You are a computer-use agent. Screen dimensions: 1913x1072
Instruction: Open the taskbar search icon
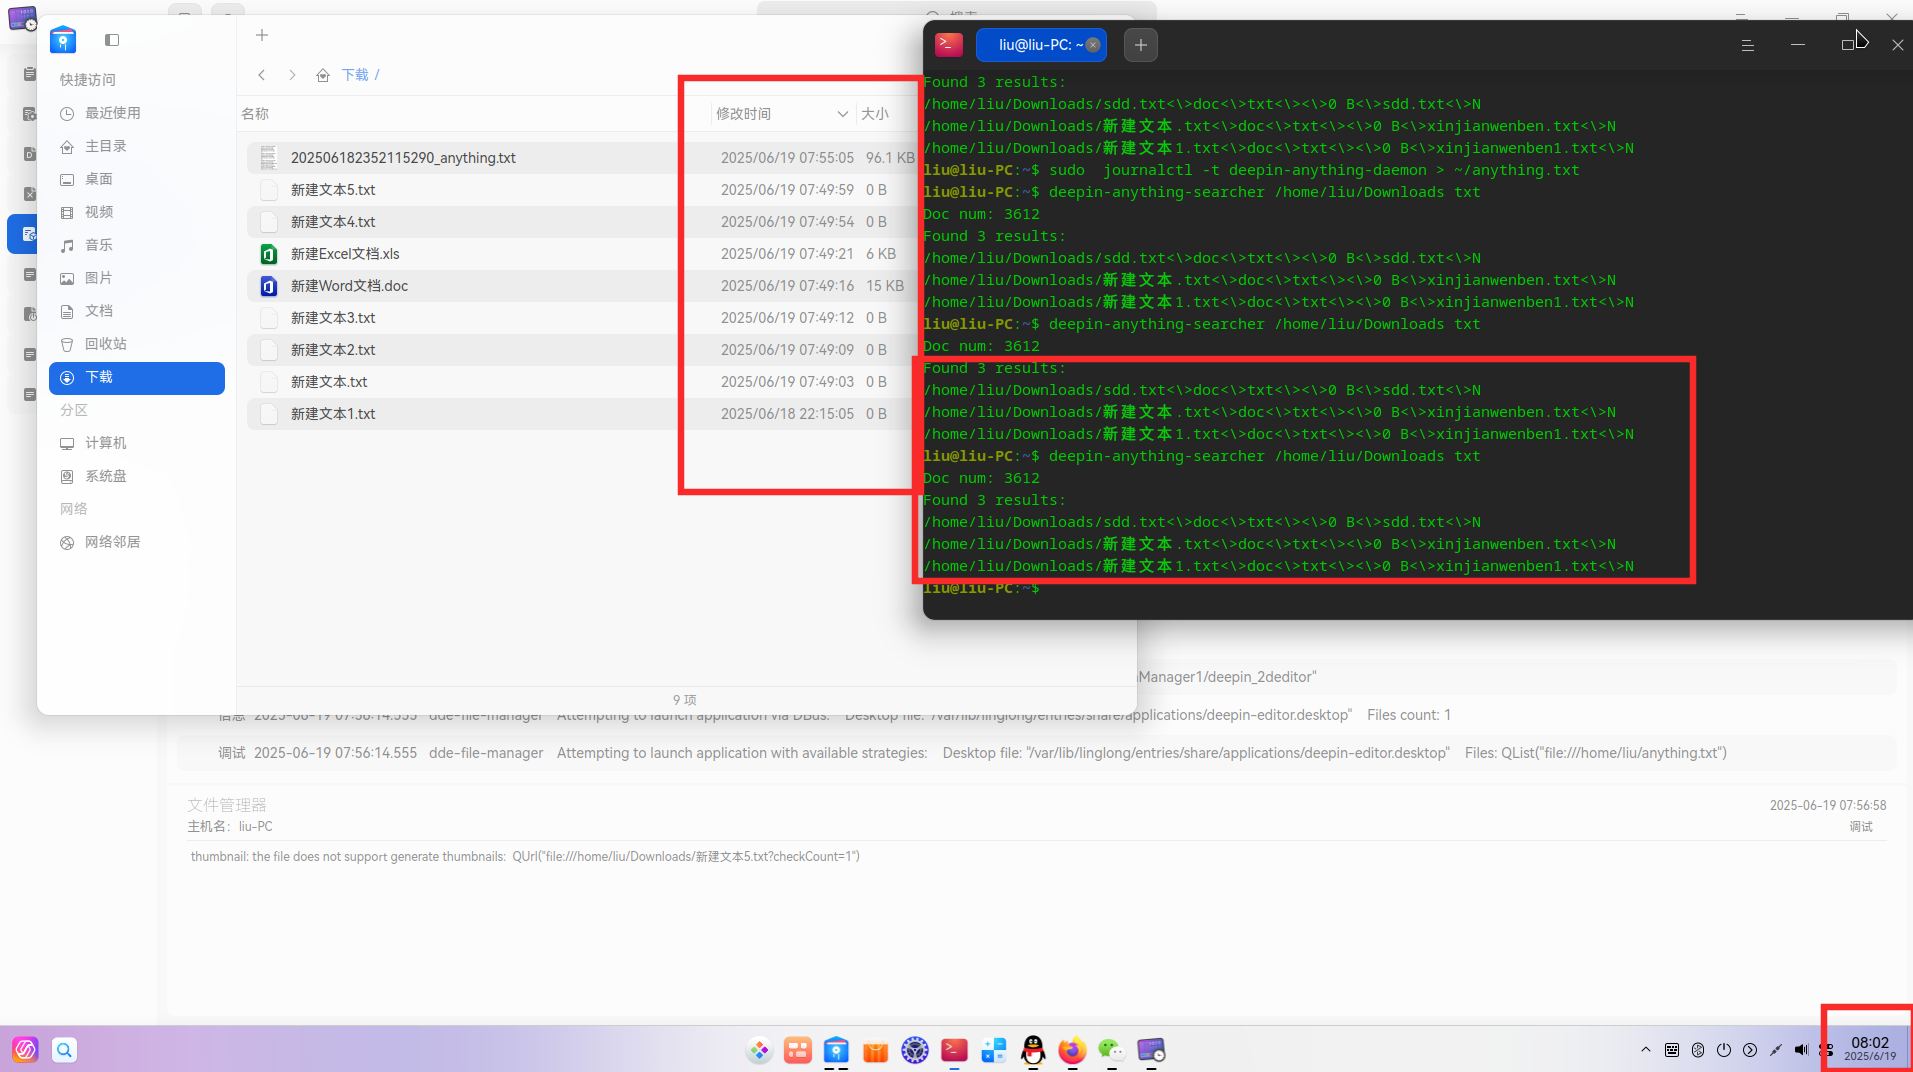click(x=64, y=1050)
